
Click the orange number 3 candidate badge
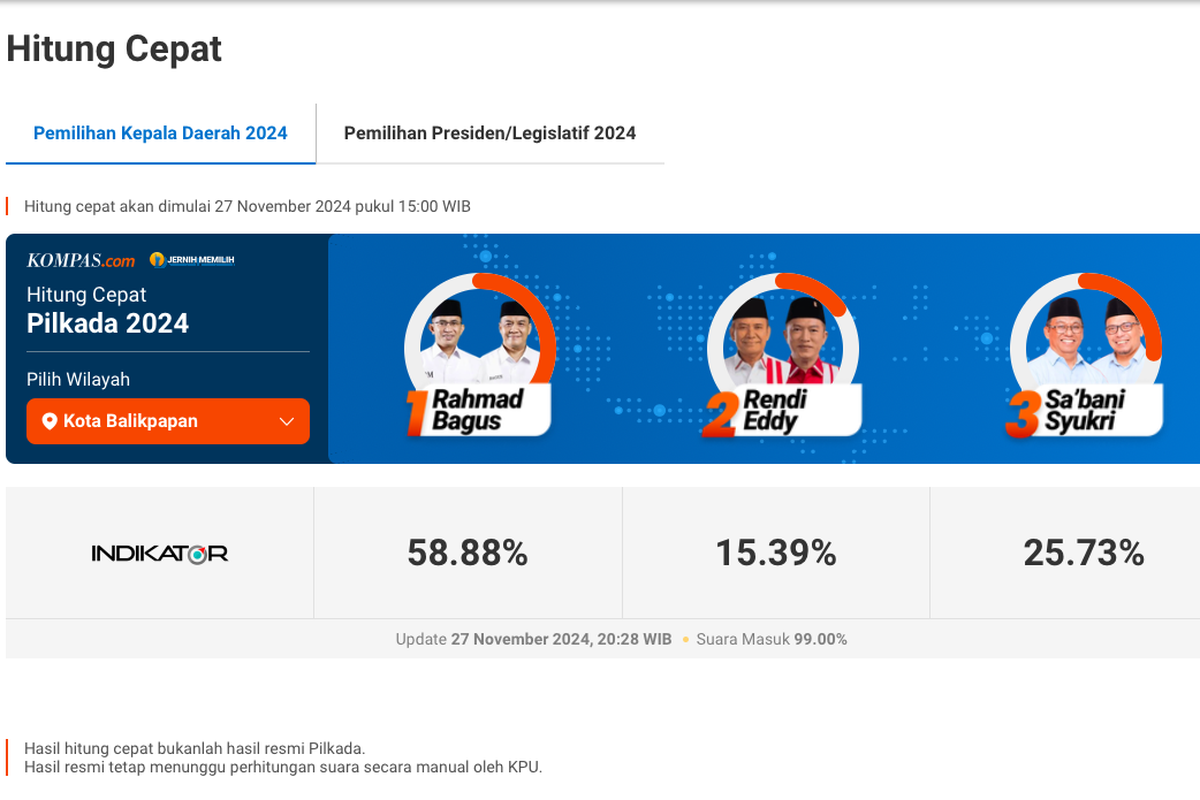[1022, 416]
